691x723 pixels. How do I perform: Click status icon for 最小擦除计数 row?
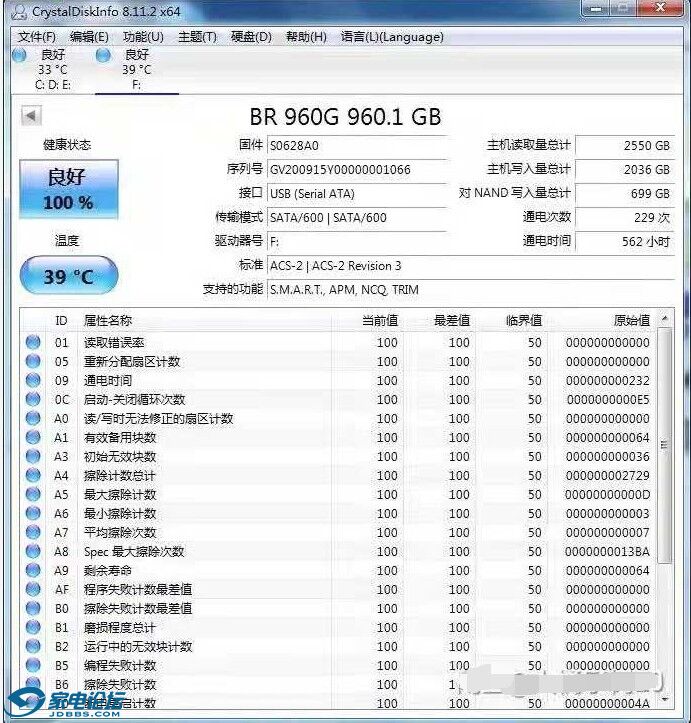coord(33,513)
